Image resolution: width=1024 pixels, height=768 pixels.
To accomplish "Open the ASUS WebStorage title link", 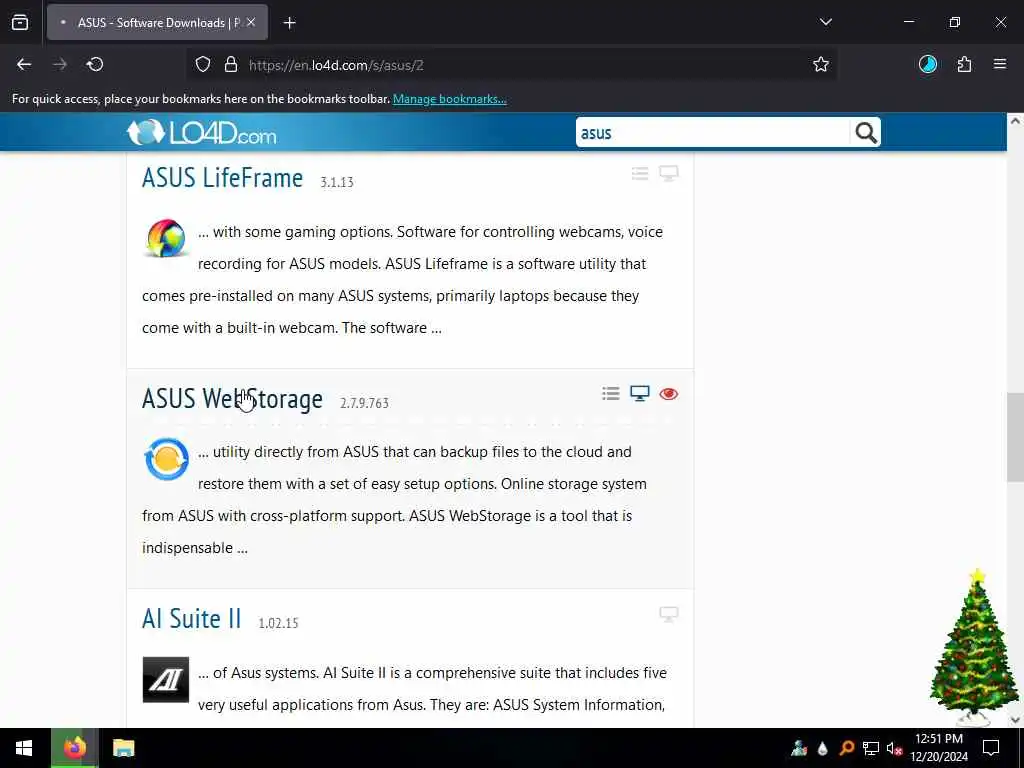I will (232, 398).
